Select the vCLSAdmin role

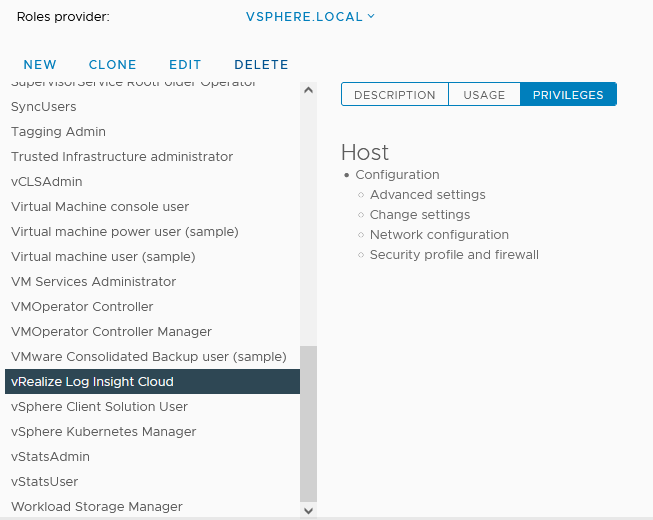tap(152, 182)
